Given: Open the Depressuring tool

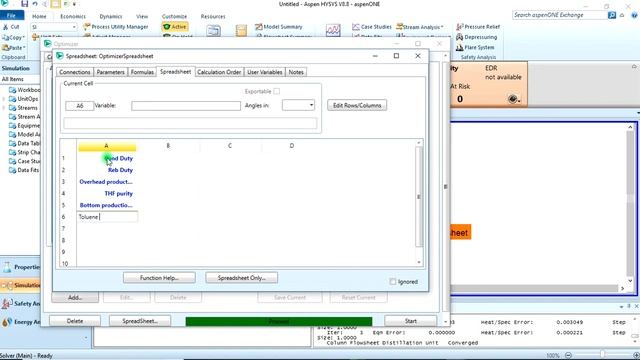Looking at the screenshot, I should [476, 37].
